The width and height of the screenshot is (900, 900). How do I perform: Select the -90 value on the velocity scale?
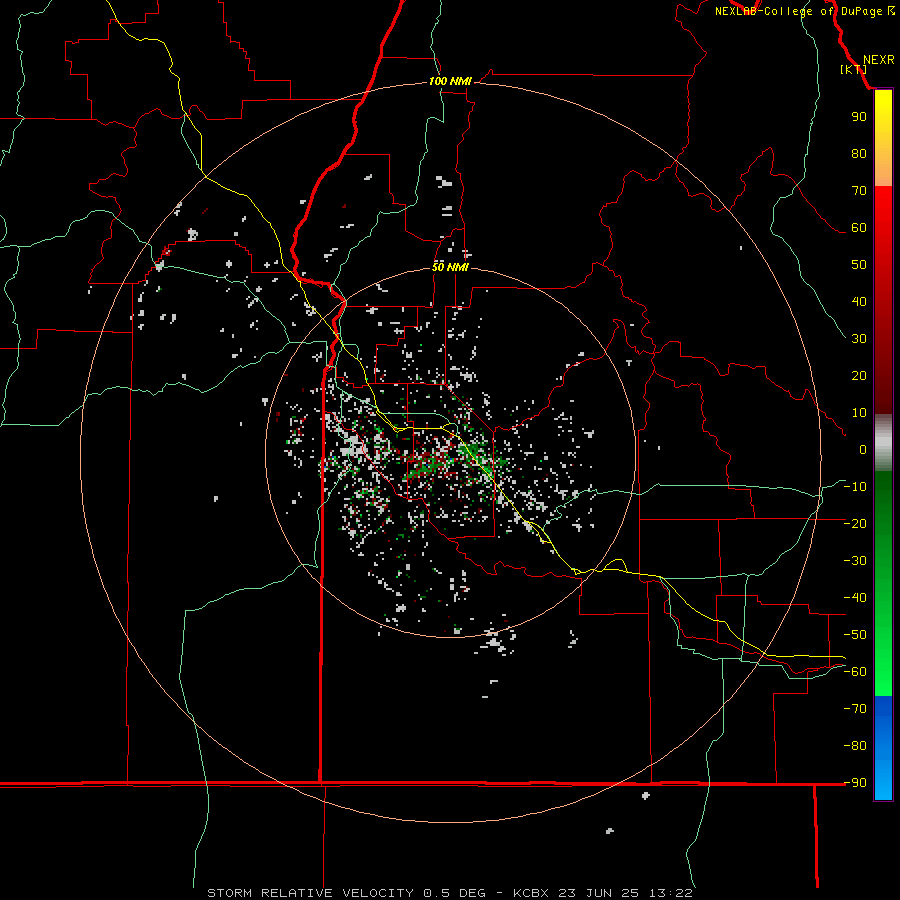tap(855, 783)
